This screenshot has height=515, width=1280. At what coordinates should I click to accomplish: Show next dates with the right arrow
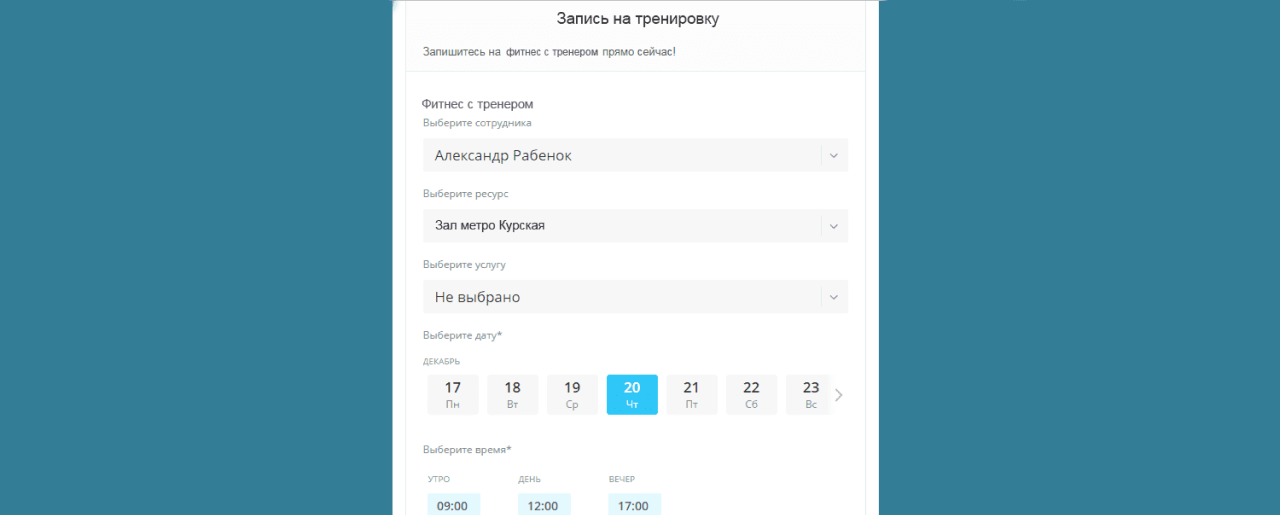pos(838,395)
